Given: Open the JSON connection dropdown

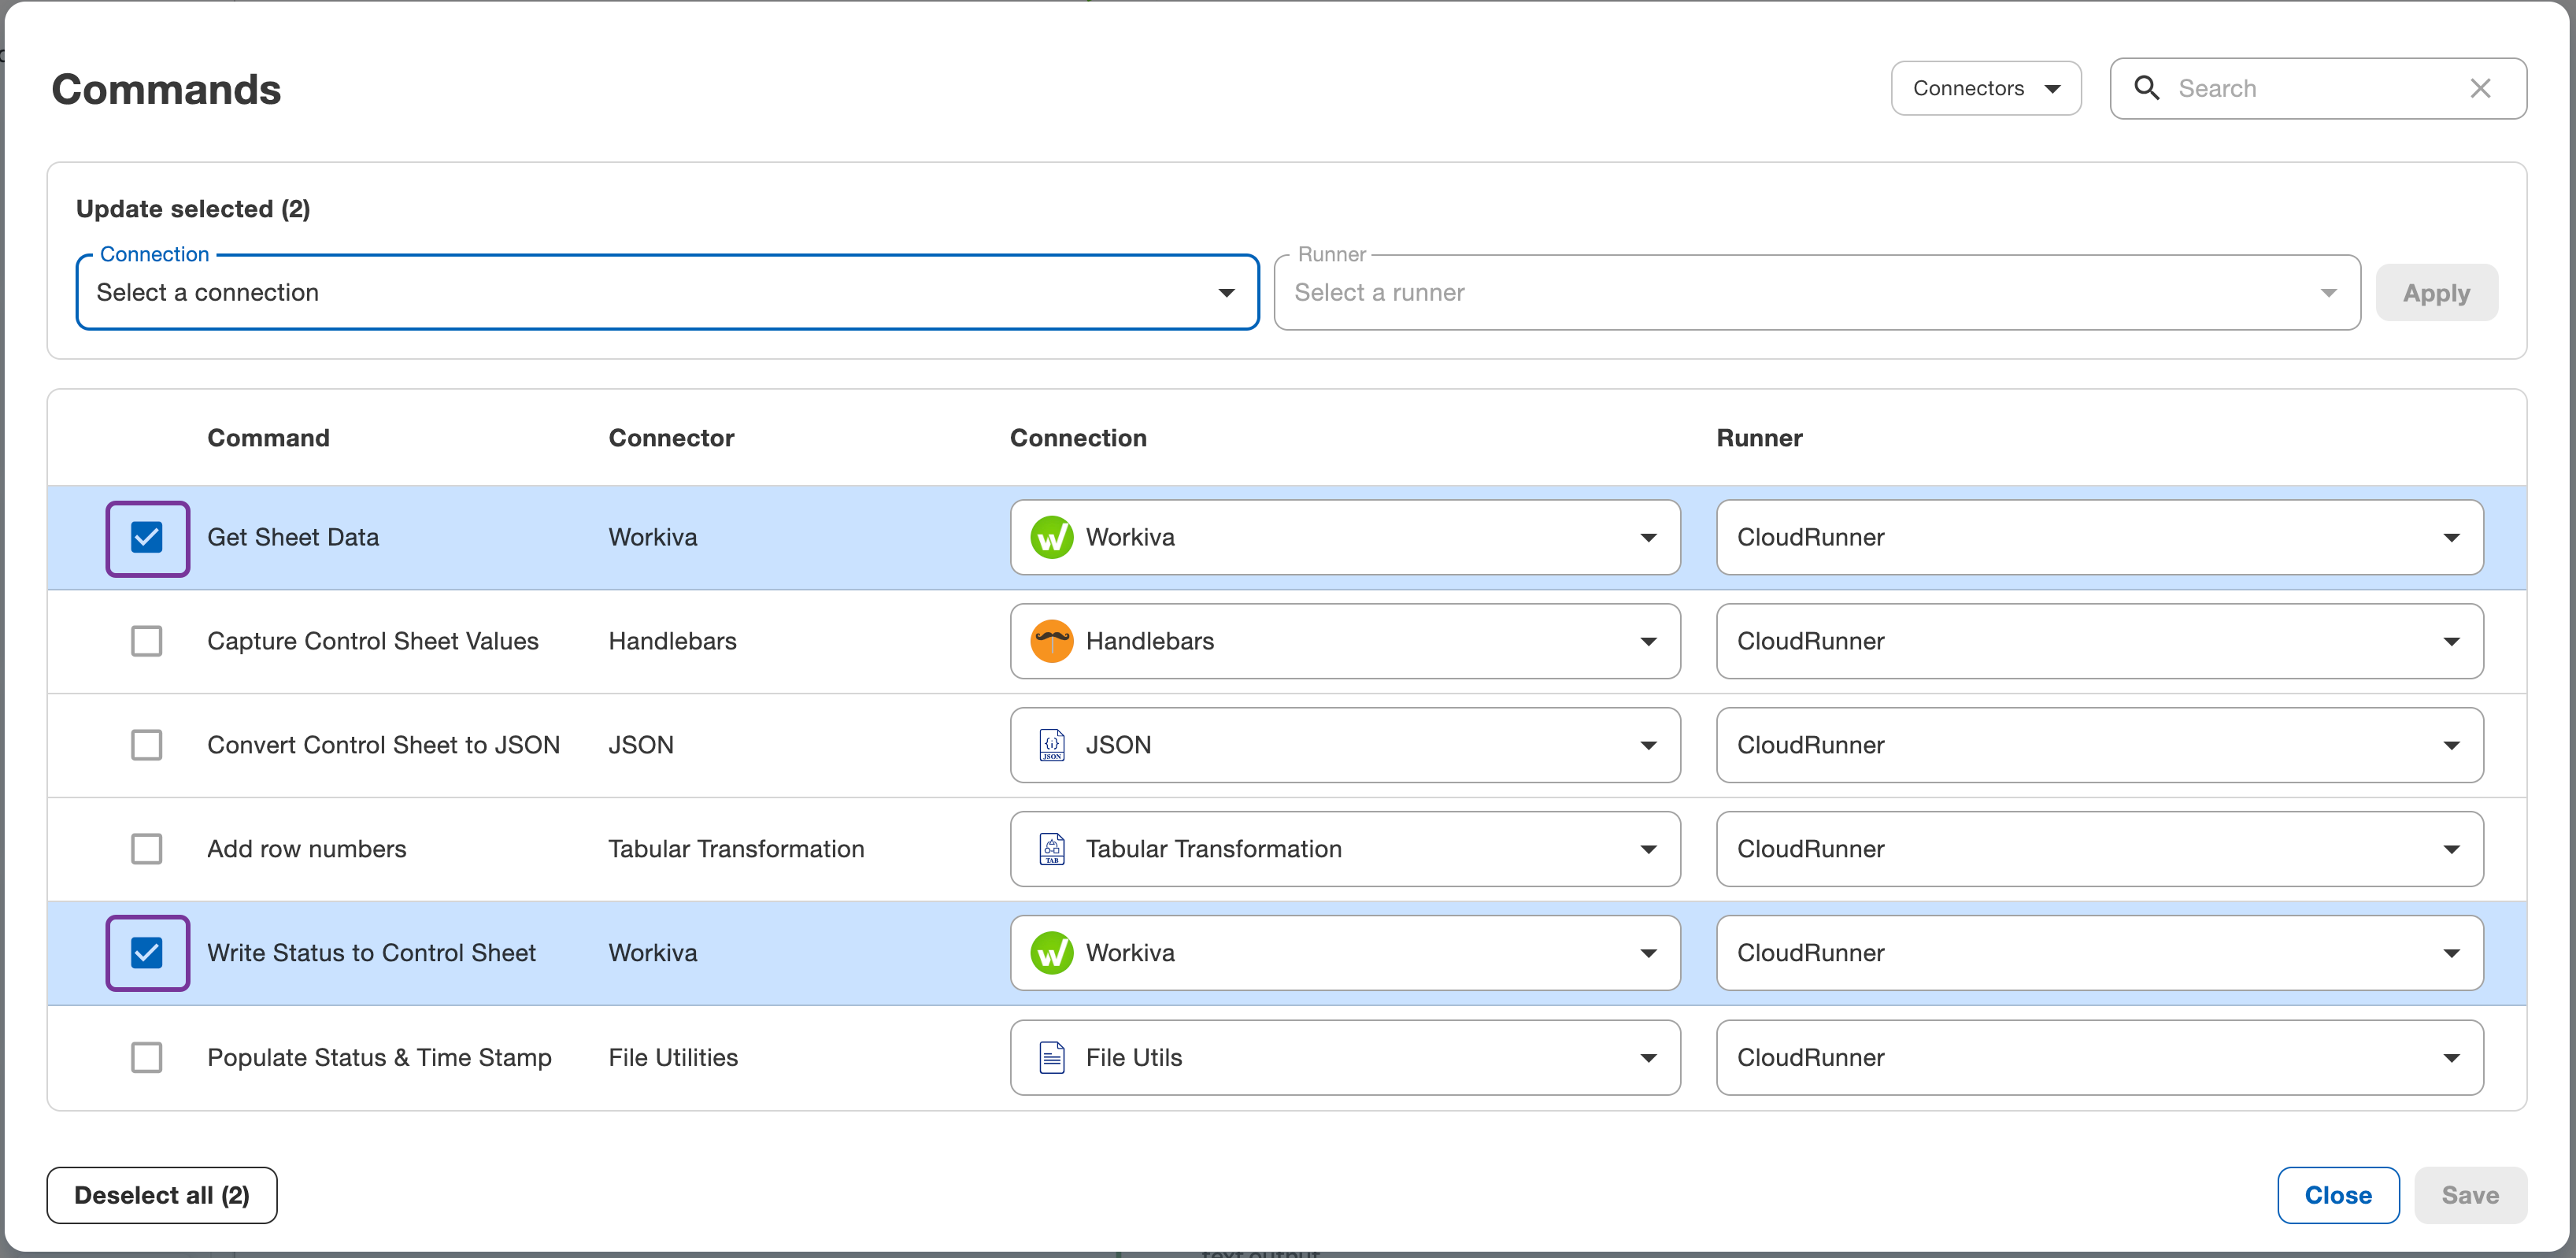Looking at the screenshot, I should [x=1345, y=745].
